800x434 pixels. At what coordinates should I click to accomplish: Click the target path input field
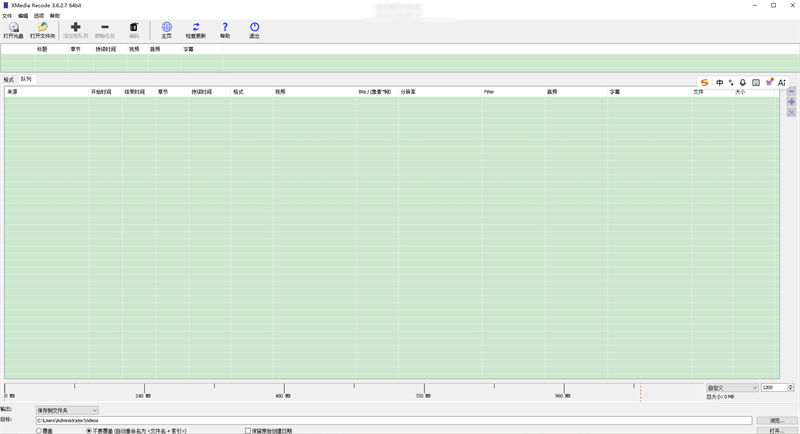[x=390, y=420]
